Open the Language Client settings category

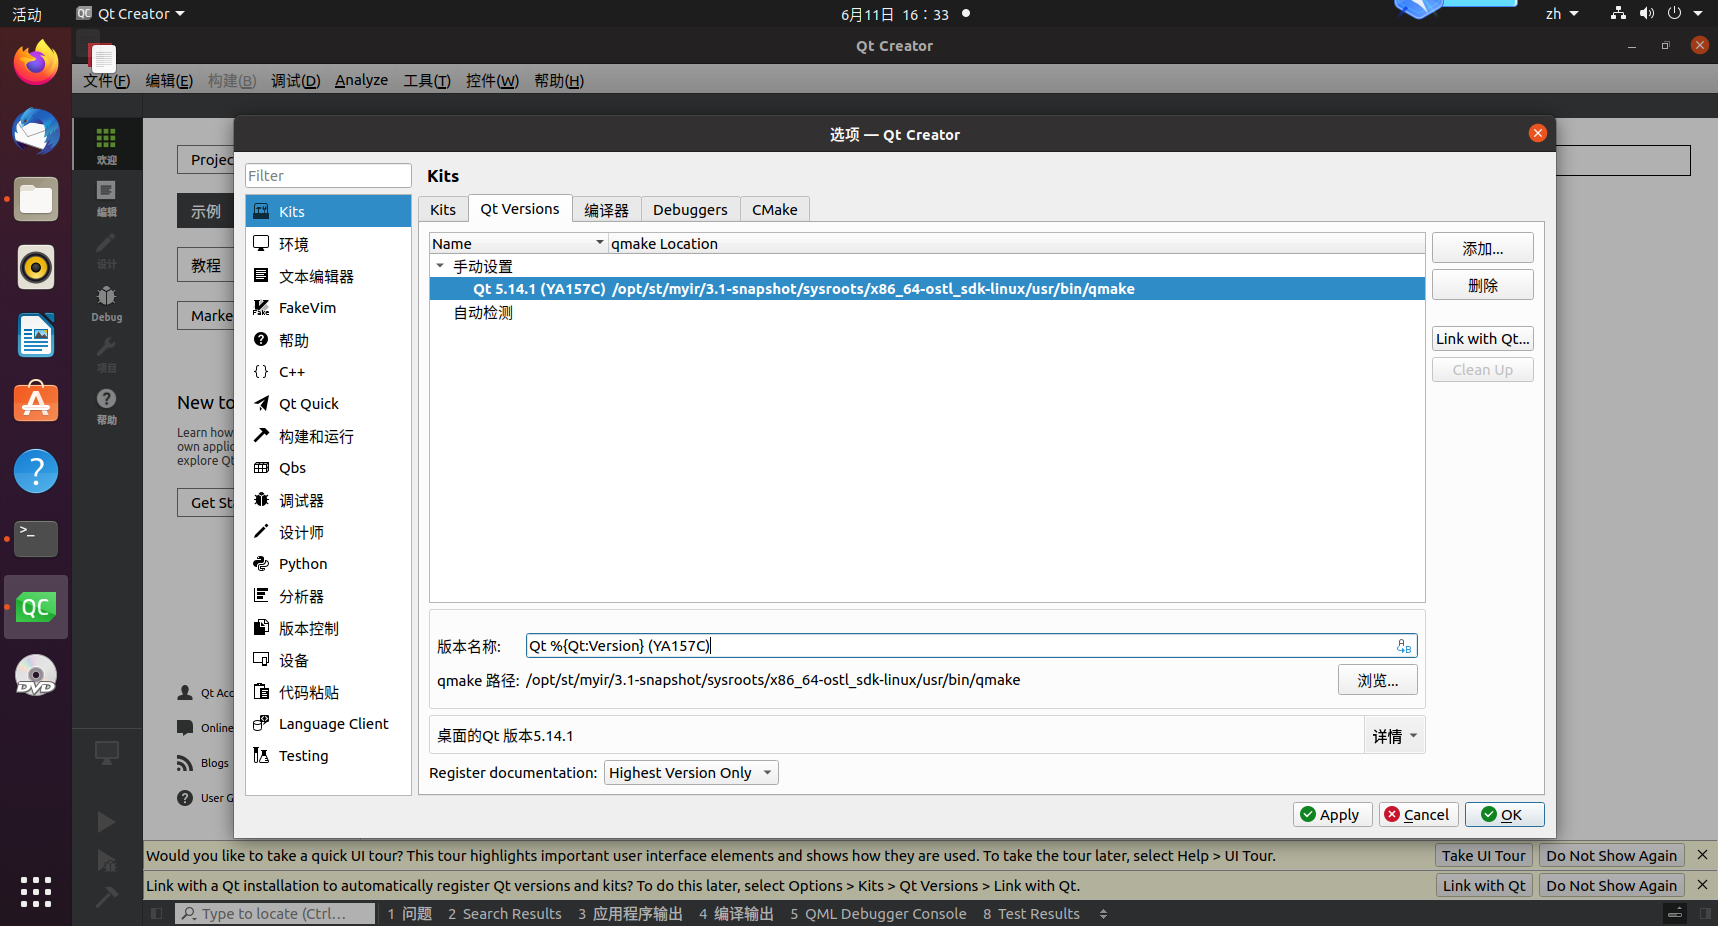pos(328,724)
